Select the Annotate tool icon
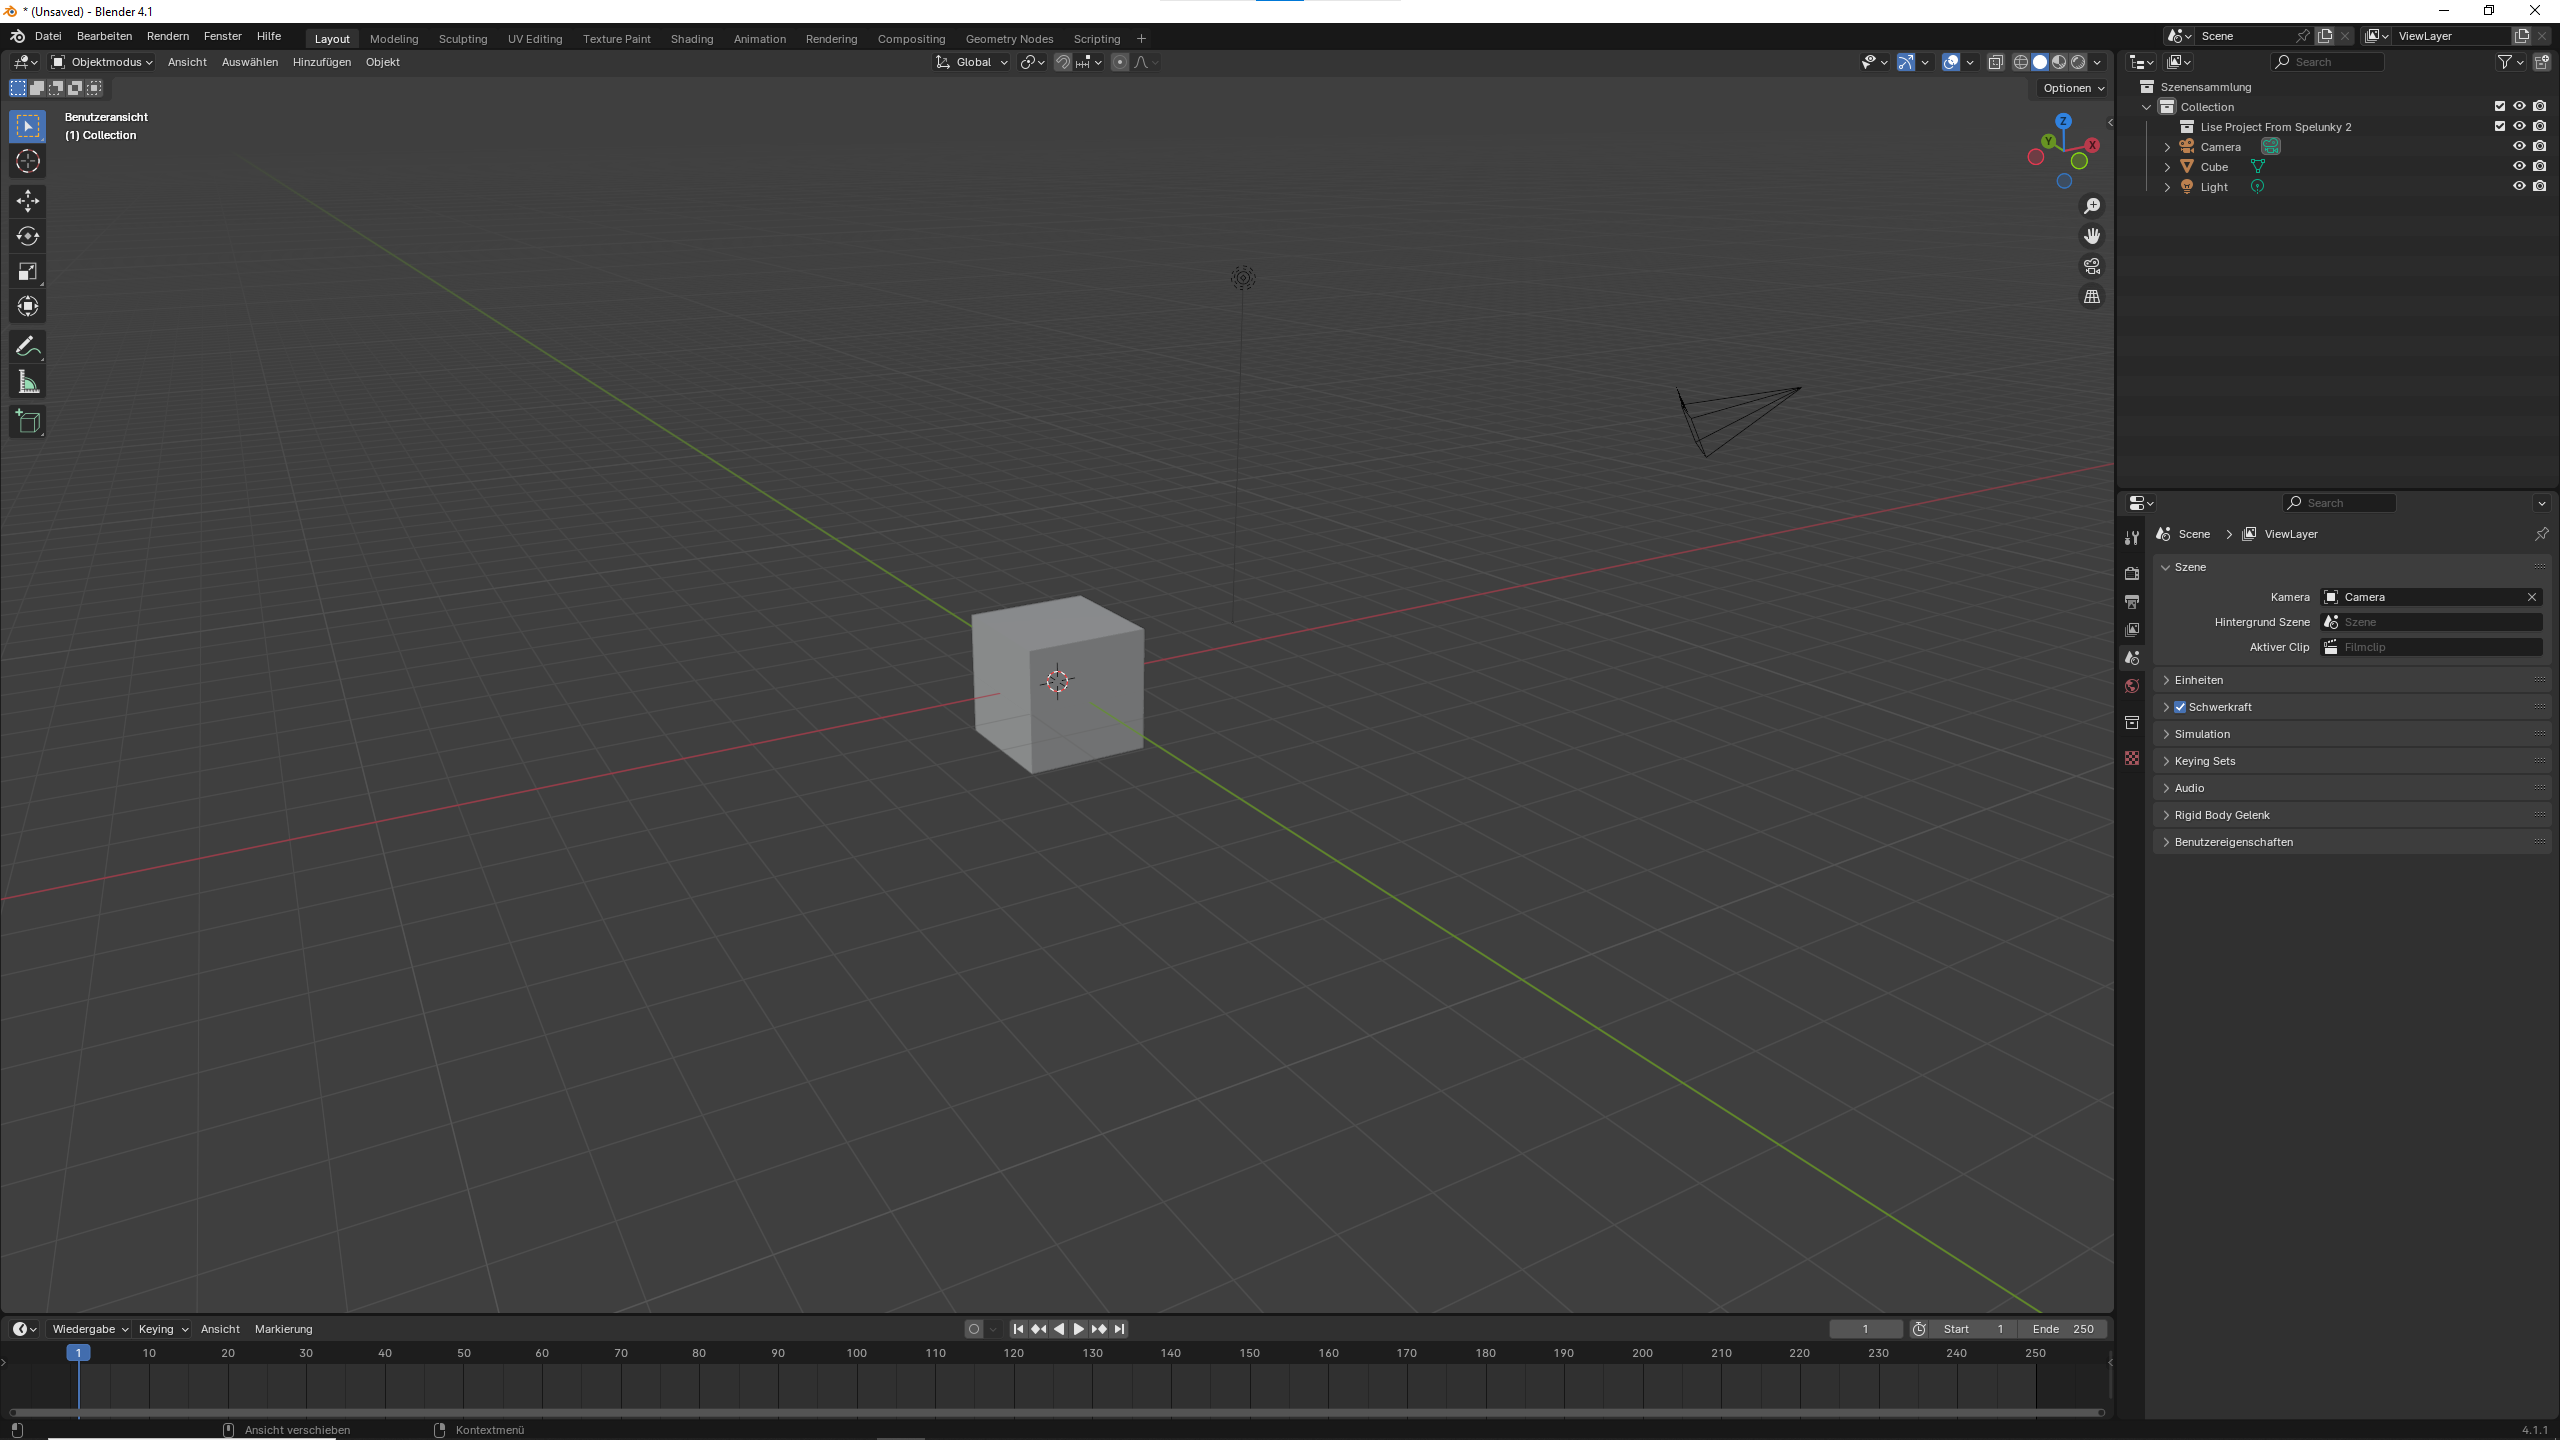The height and width of the screenshot is (1440, 2560). [28, 345]
